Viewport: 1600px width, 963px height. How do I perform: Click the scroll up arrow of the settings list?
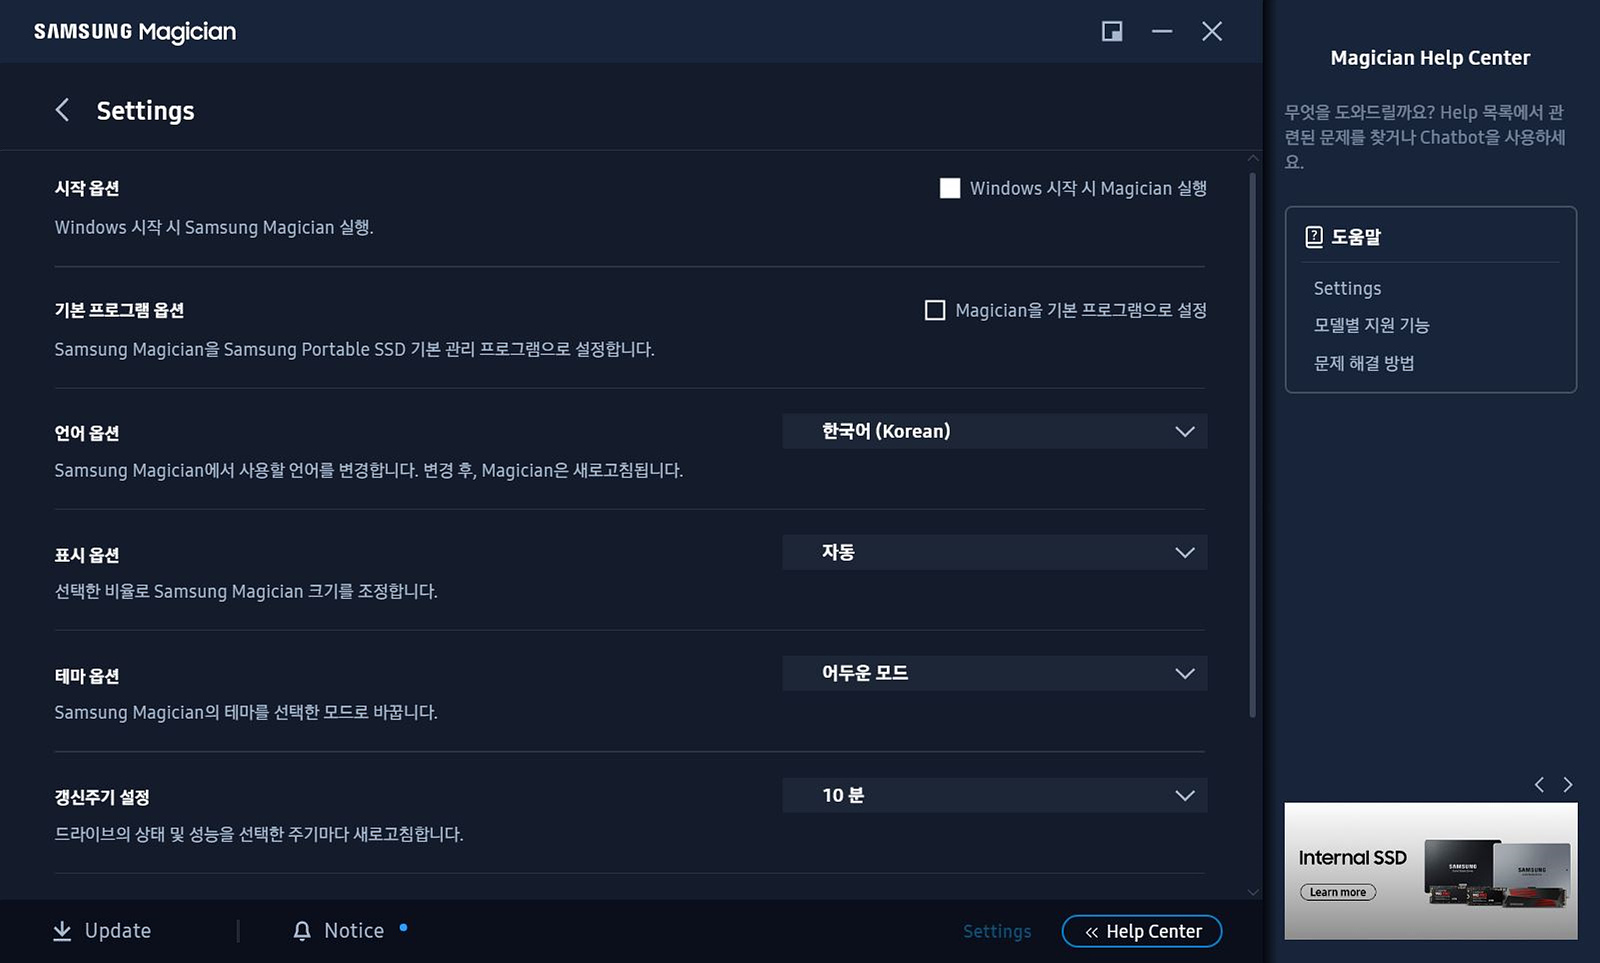click(1253, 158)
